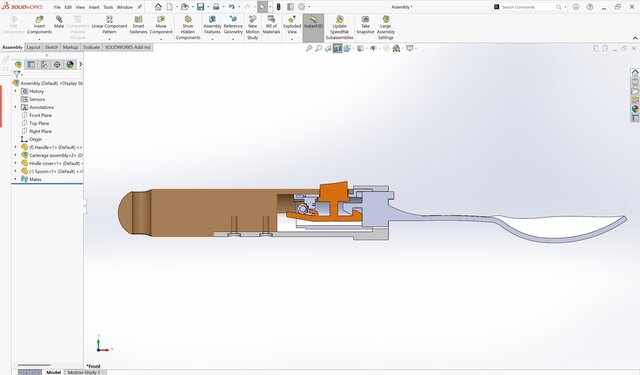Open the ConfigurationManager tab icon
Image resolution: width=640 pixels, height=375 pixels.
[44, 64]
